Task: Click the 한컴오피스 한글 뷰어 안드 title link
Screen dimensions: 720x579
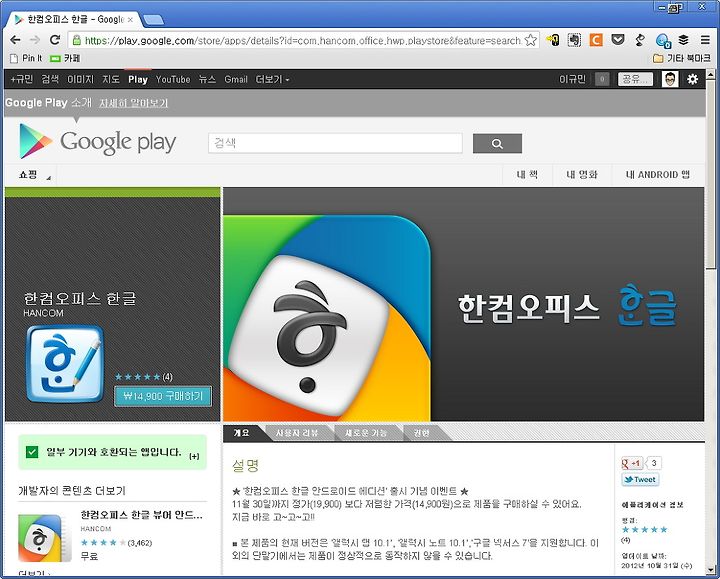Action: point(141,515)
